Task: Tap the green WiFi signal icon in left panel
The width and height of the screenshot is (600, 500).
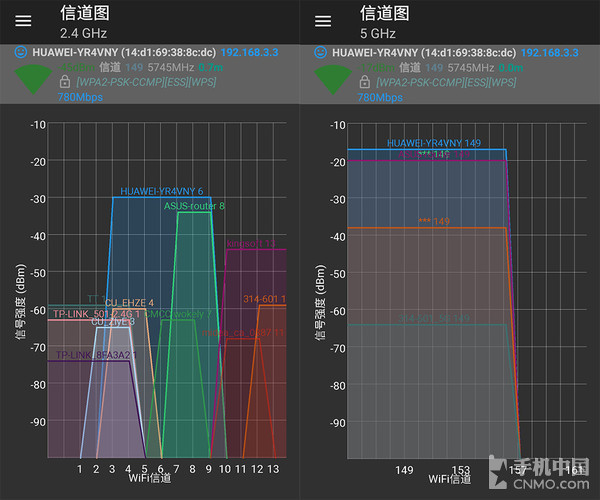Action: tap(35, 78)
